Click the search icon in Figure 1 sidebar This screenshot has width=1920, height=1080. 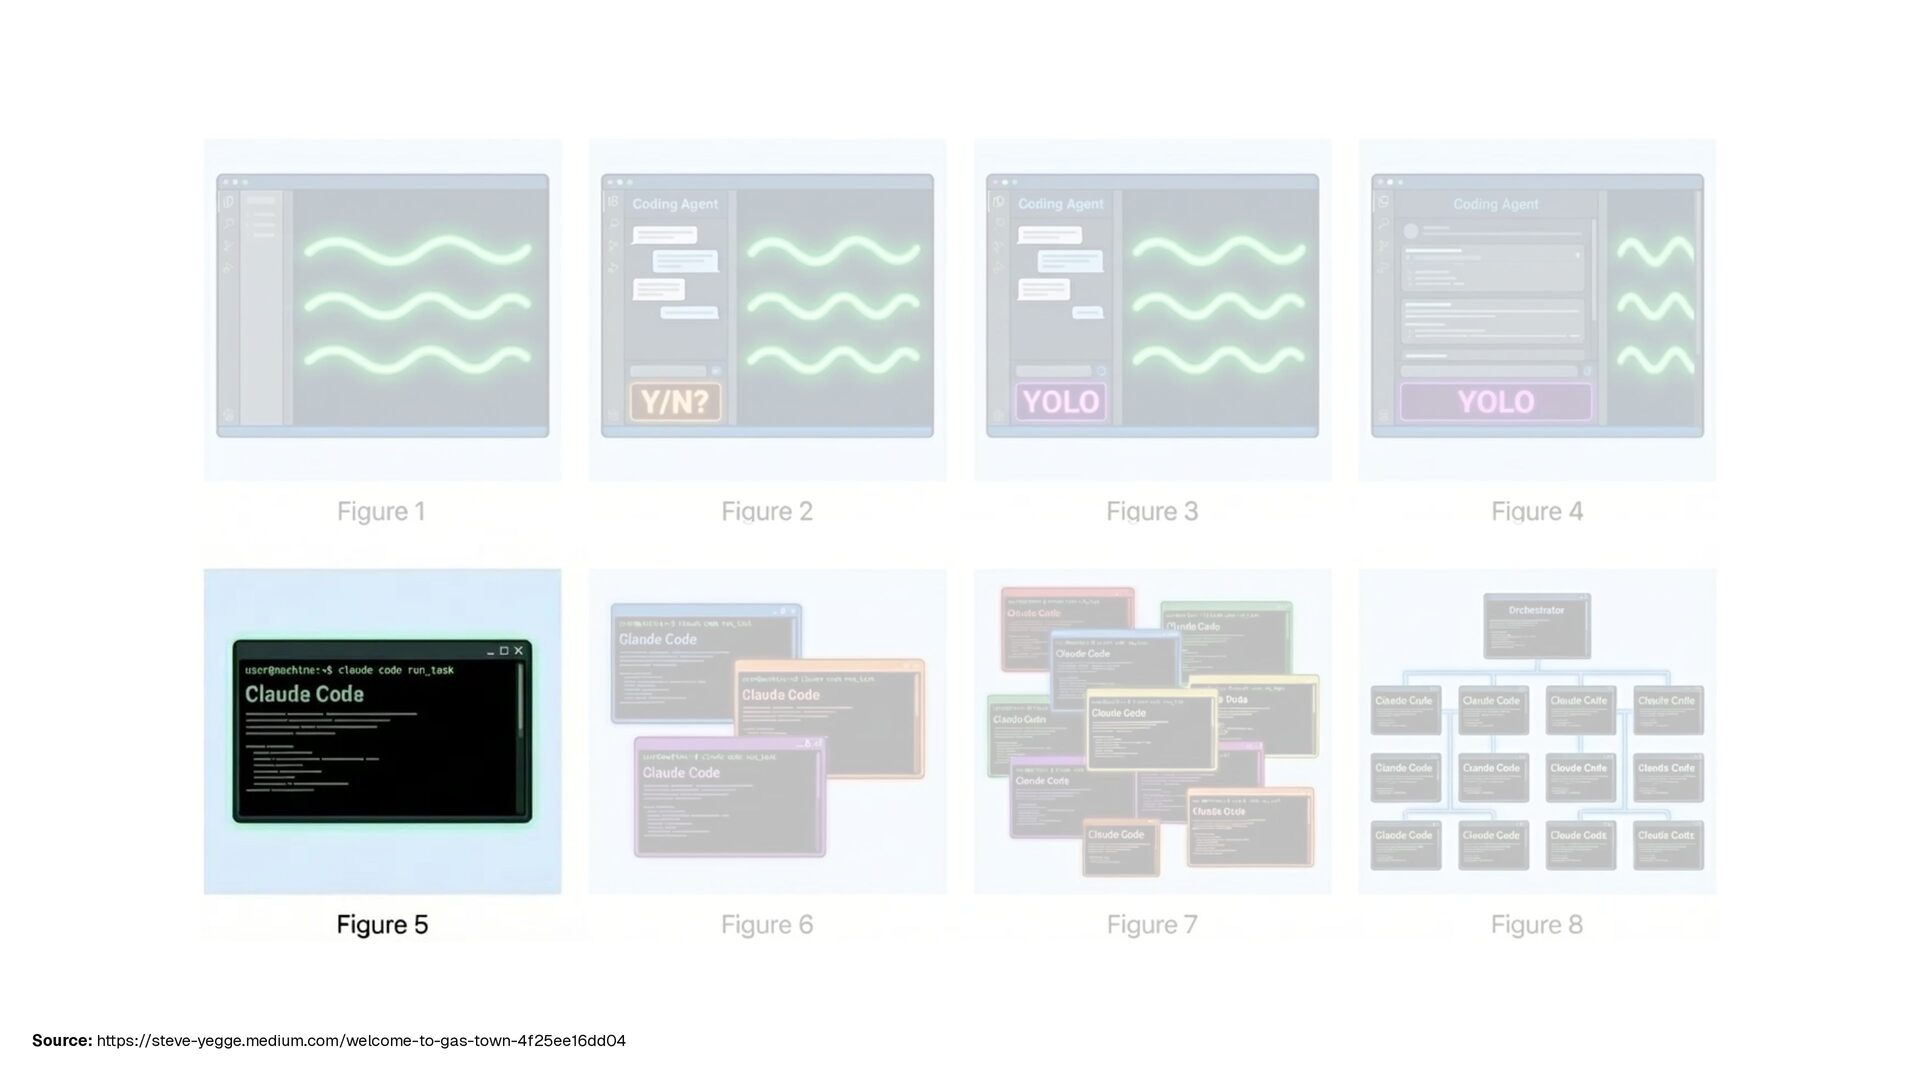tap(229, 224)
